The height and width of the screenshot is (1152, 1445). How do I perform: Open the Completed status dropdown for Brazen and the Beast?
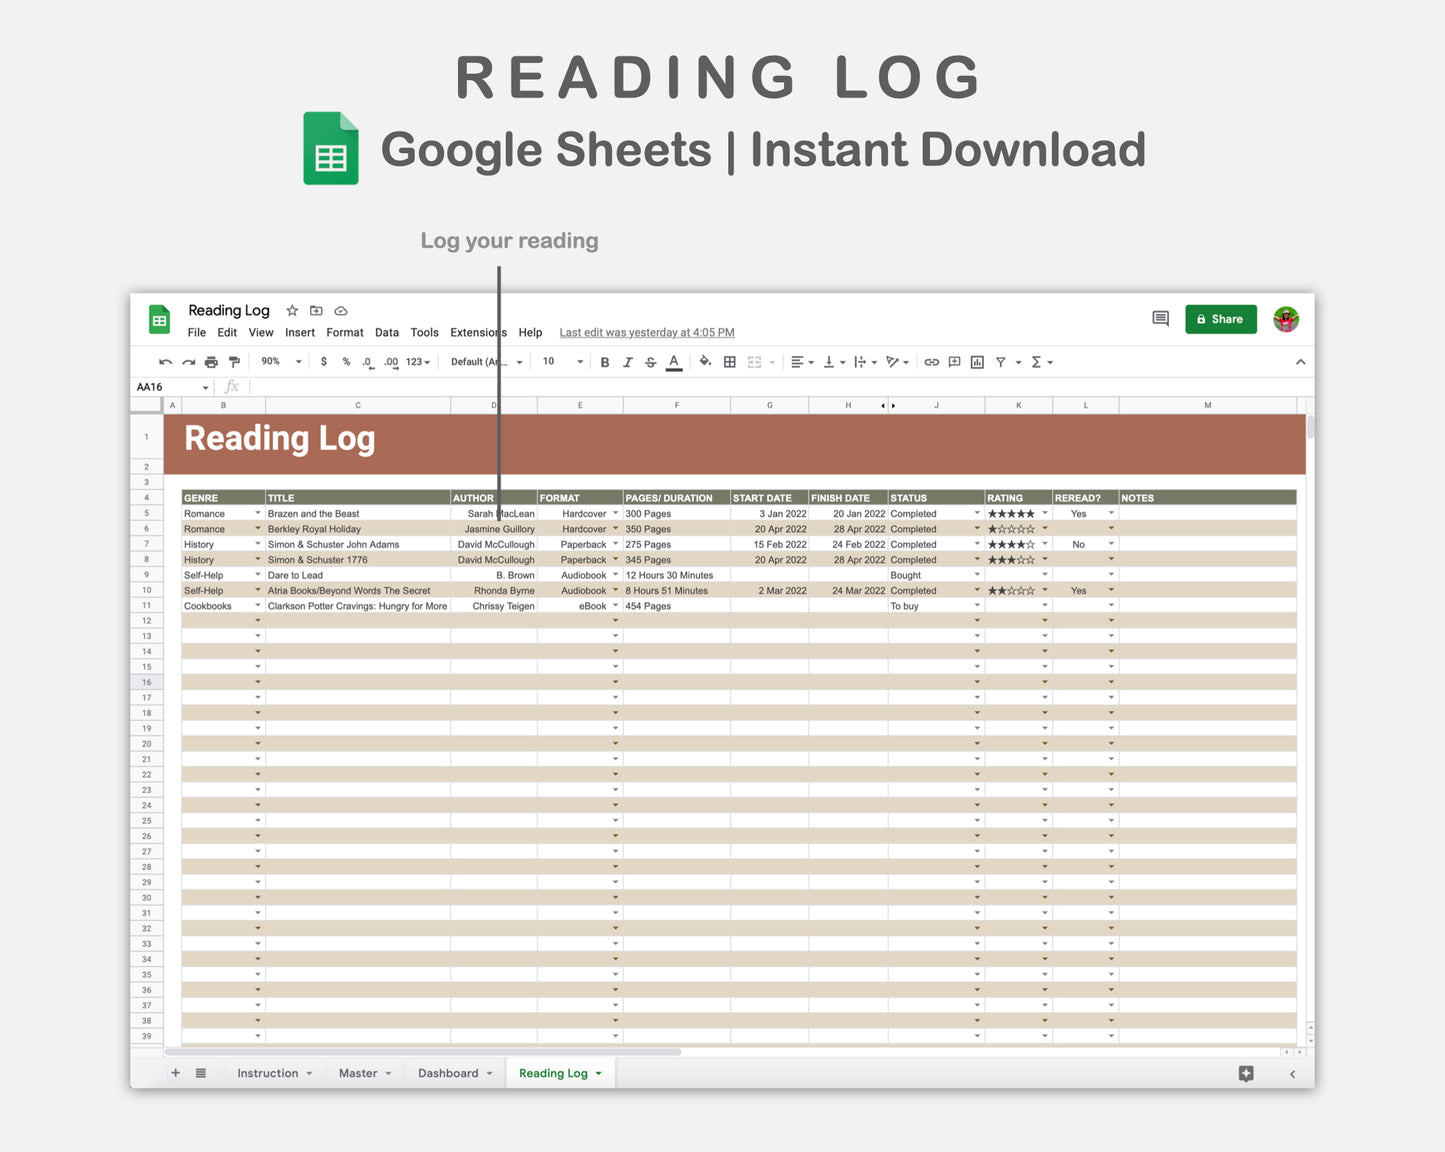pos(977,513)
